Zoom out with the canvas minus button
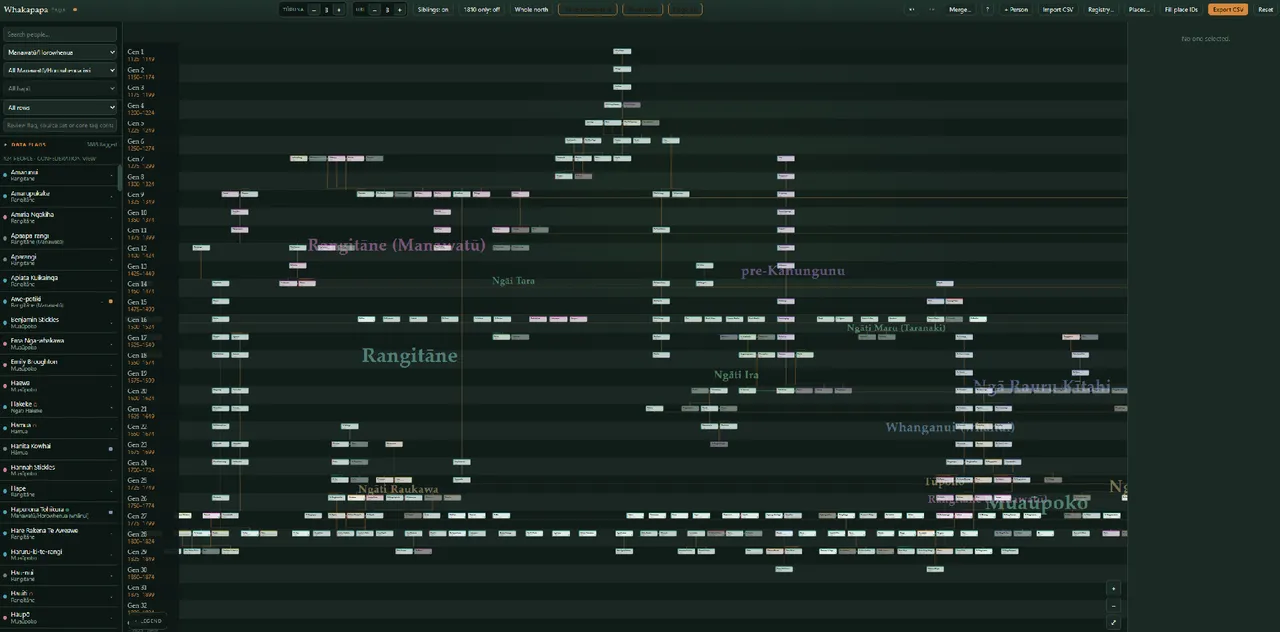 (x=1114, y=605)
